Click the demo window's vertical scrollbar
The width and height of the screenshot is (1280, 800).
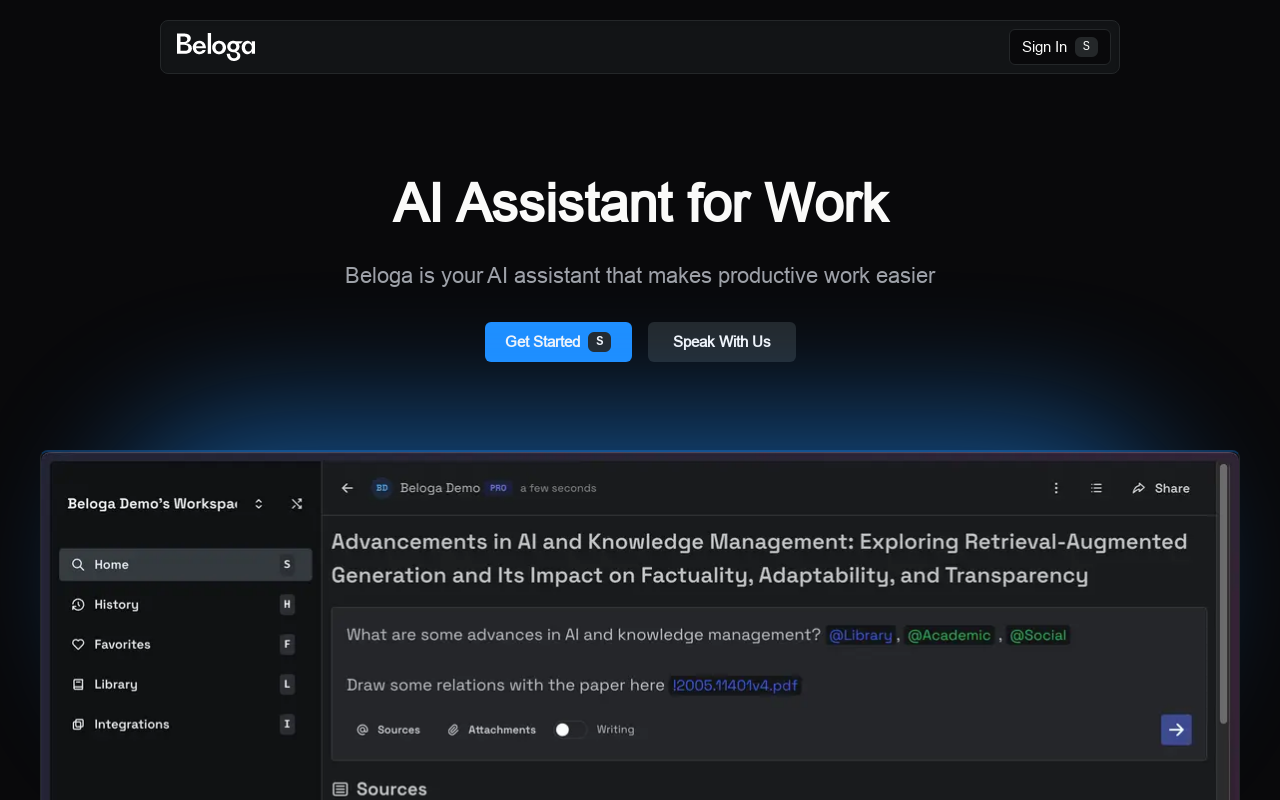click(1223, 594)
